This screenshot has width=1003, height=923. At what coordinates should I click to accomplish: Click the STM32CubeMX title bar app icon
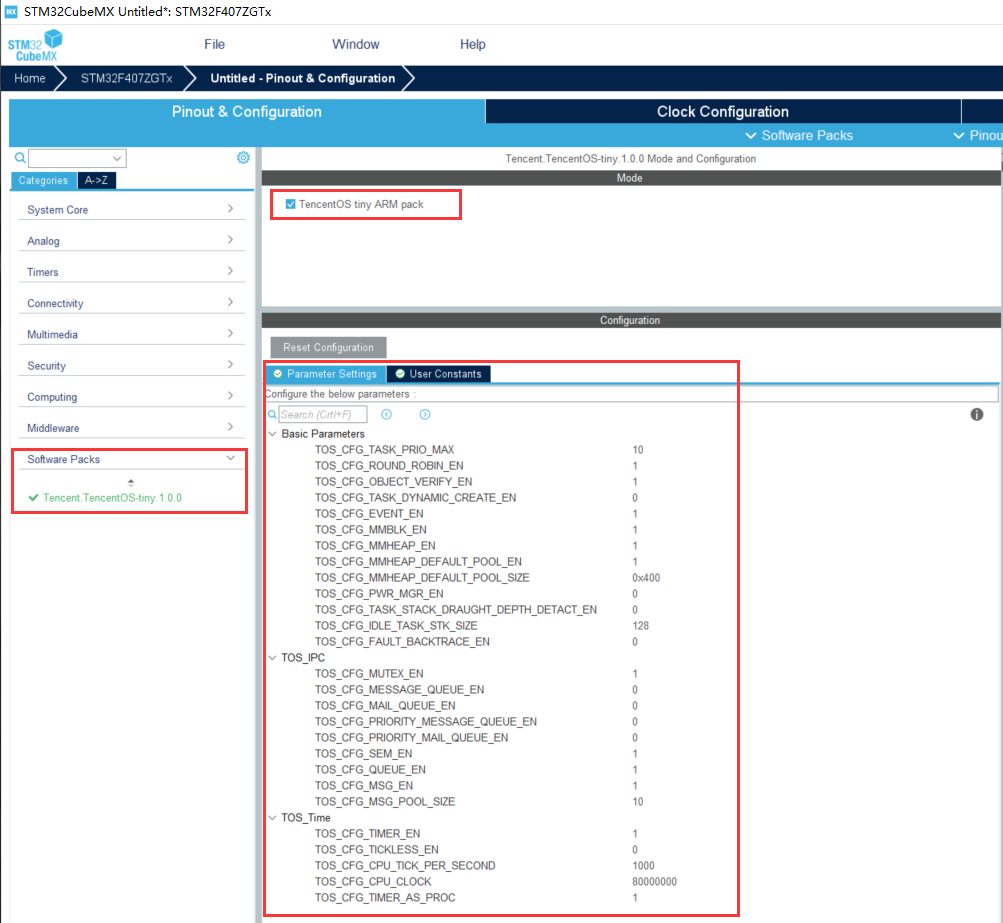11,12
